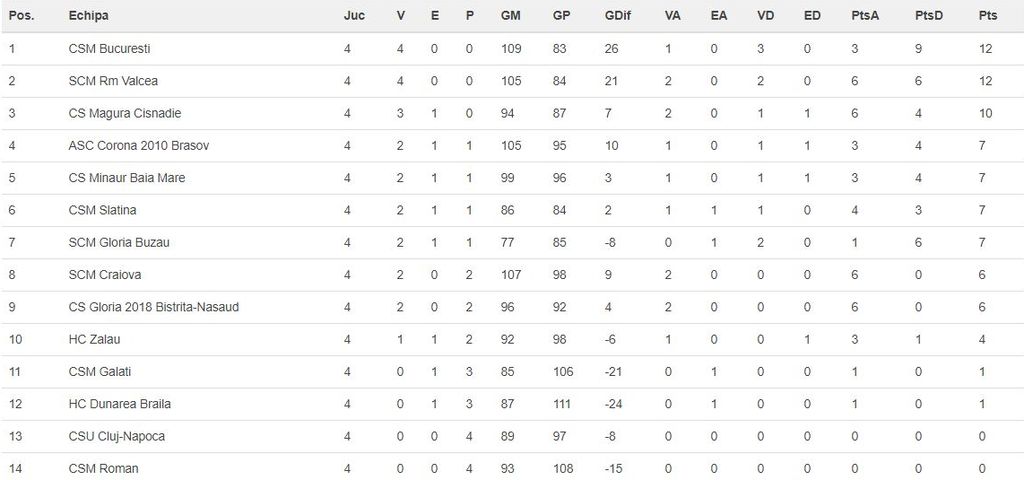Click the CSM Slatina team name
Image resolution: width=1024 pixels, height=480 pixels.
coord(103,210)
